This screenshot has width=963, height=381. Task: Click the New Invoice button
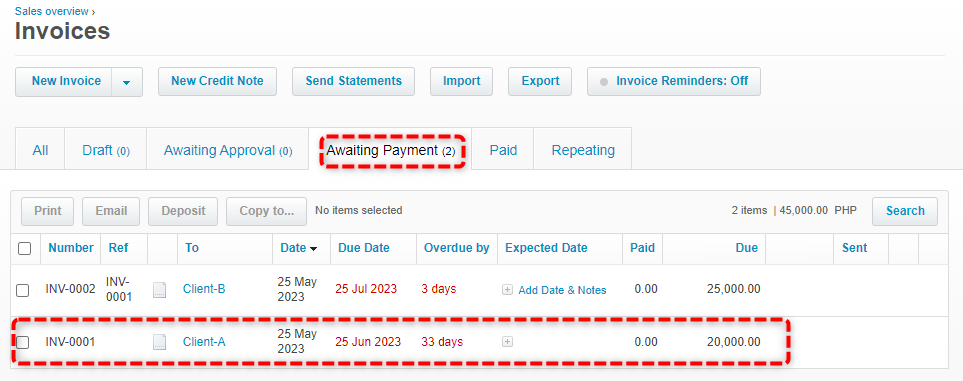click(64, 81)
